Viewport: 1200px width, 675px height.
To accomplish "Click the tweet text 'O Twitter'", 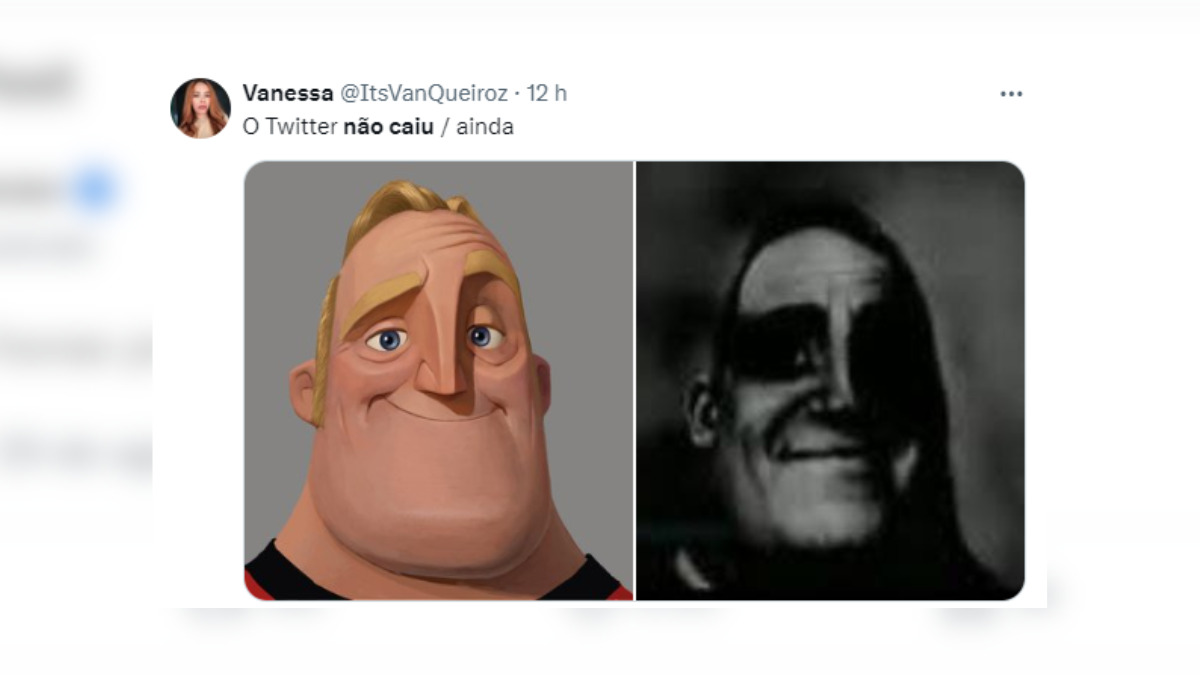I will [290, 127].
